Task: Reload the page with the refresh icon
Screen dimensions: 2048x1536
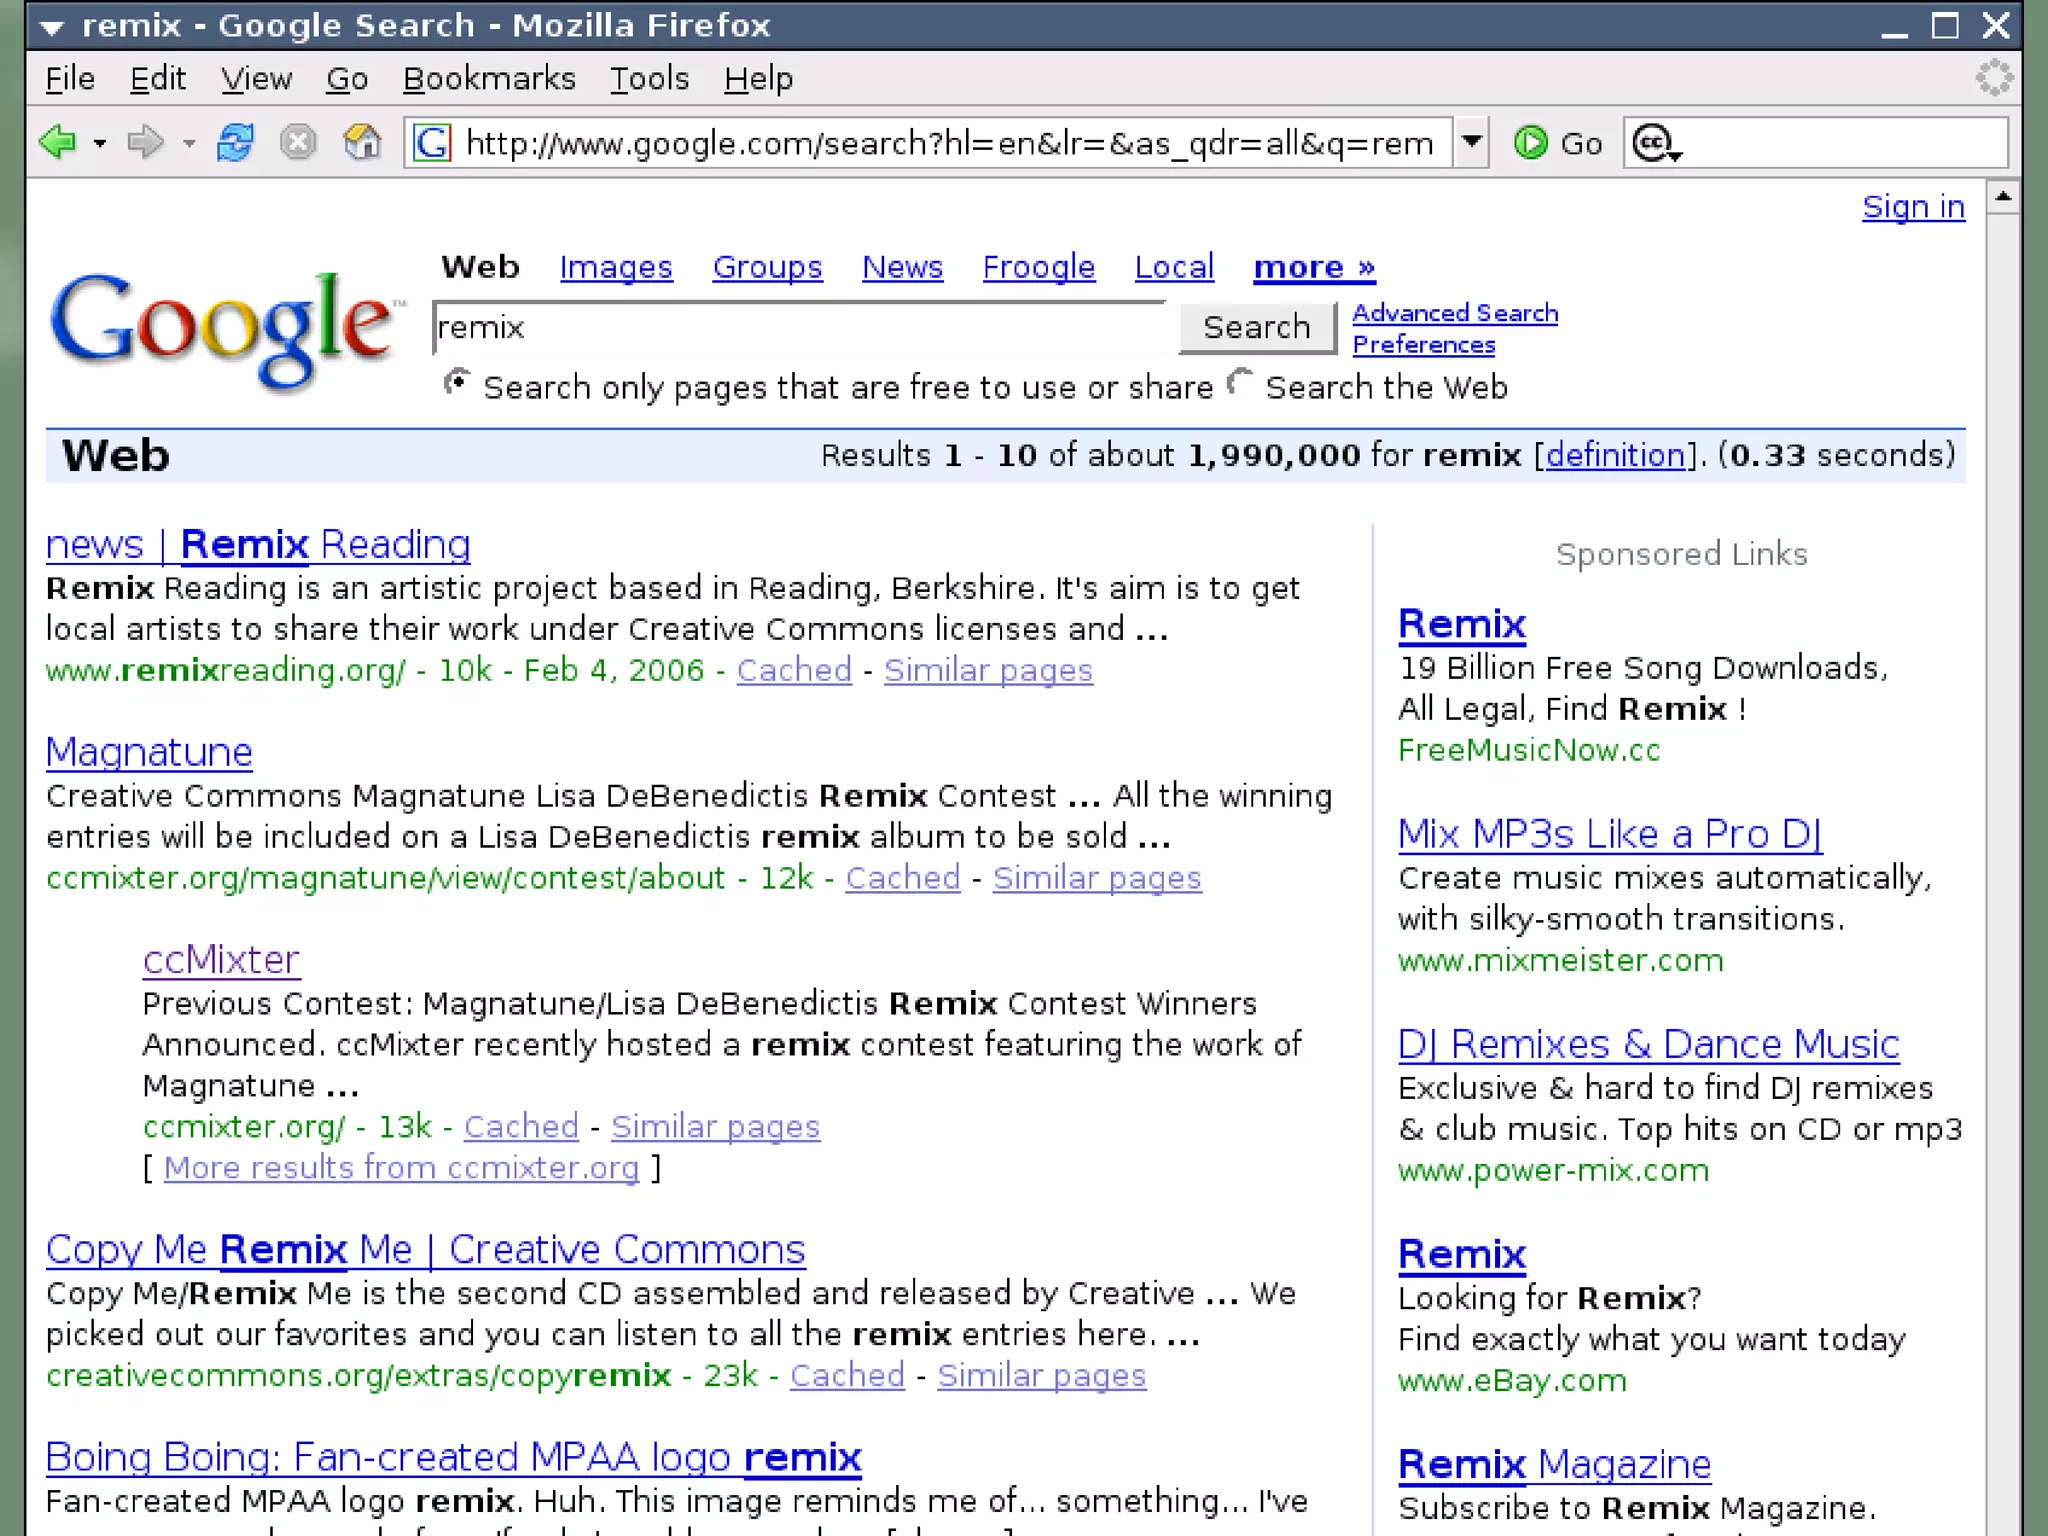Action: click(x=235, y=143)
